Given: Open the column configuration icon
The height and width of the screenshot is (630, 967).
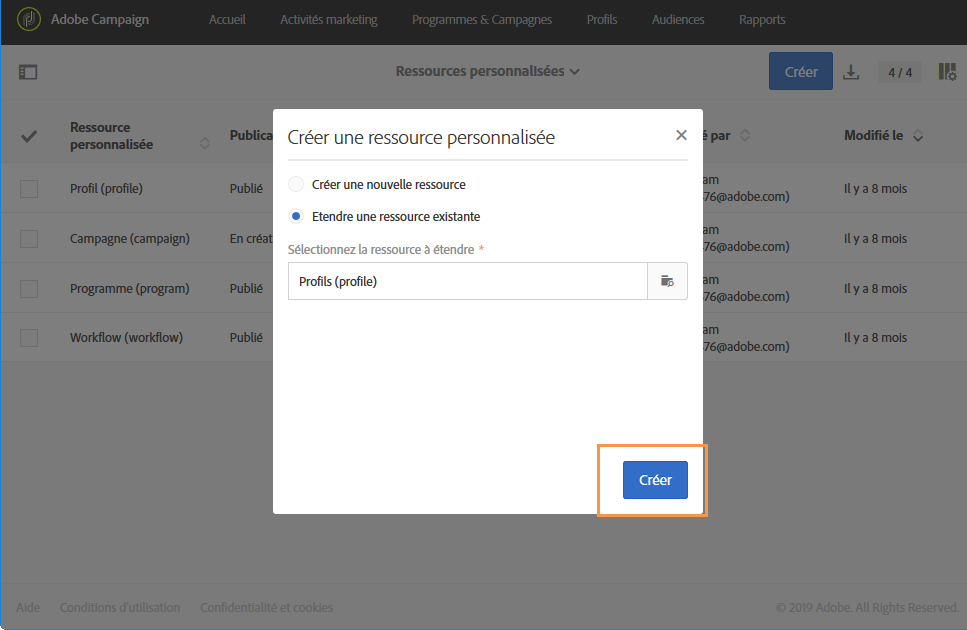Looking at the screenshot, I should [x=947, y=72].
